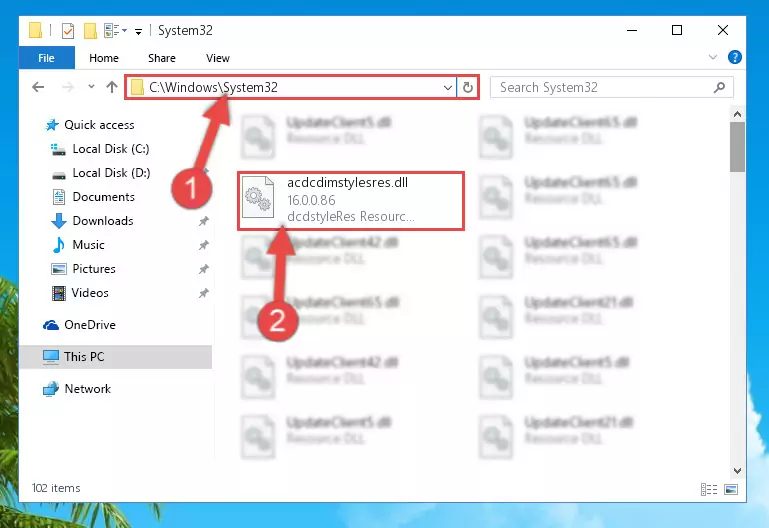
Task: Click the search magnifier icon
Action: 719,88
